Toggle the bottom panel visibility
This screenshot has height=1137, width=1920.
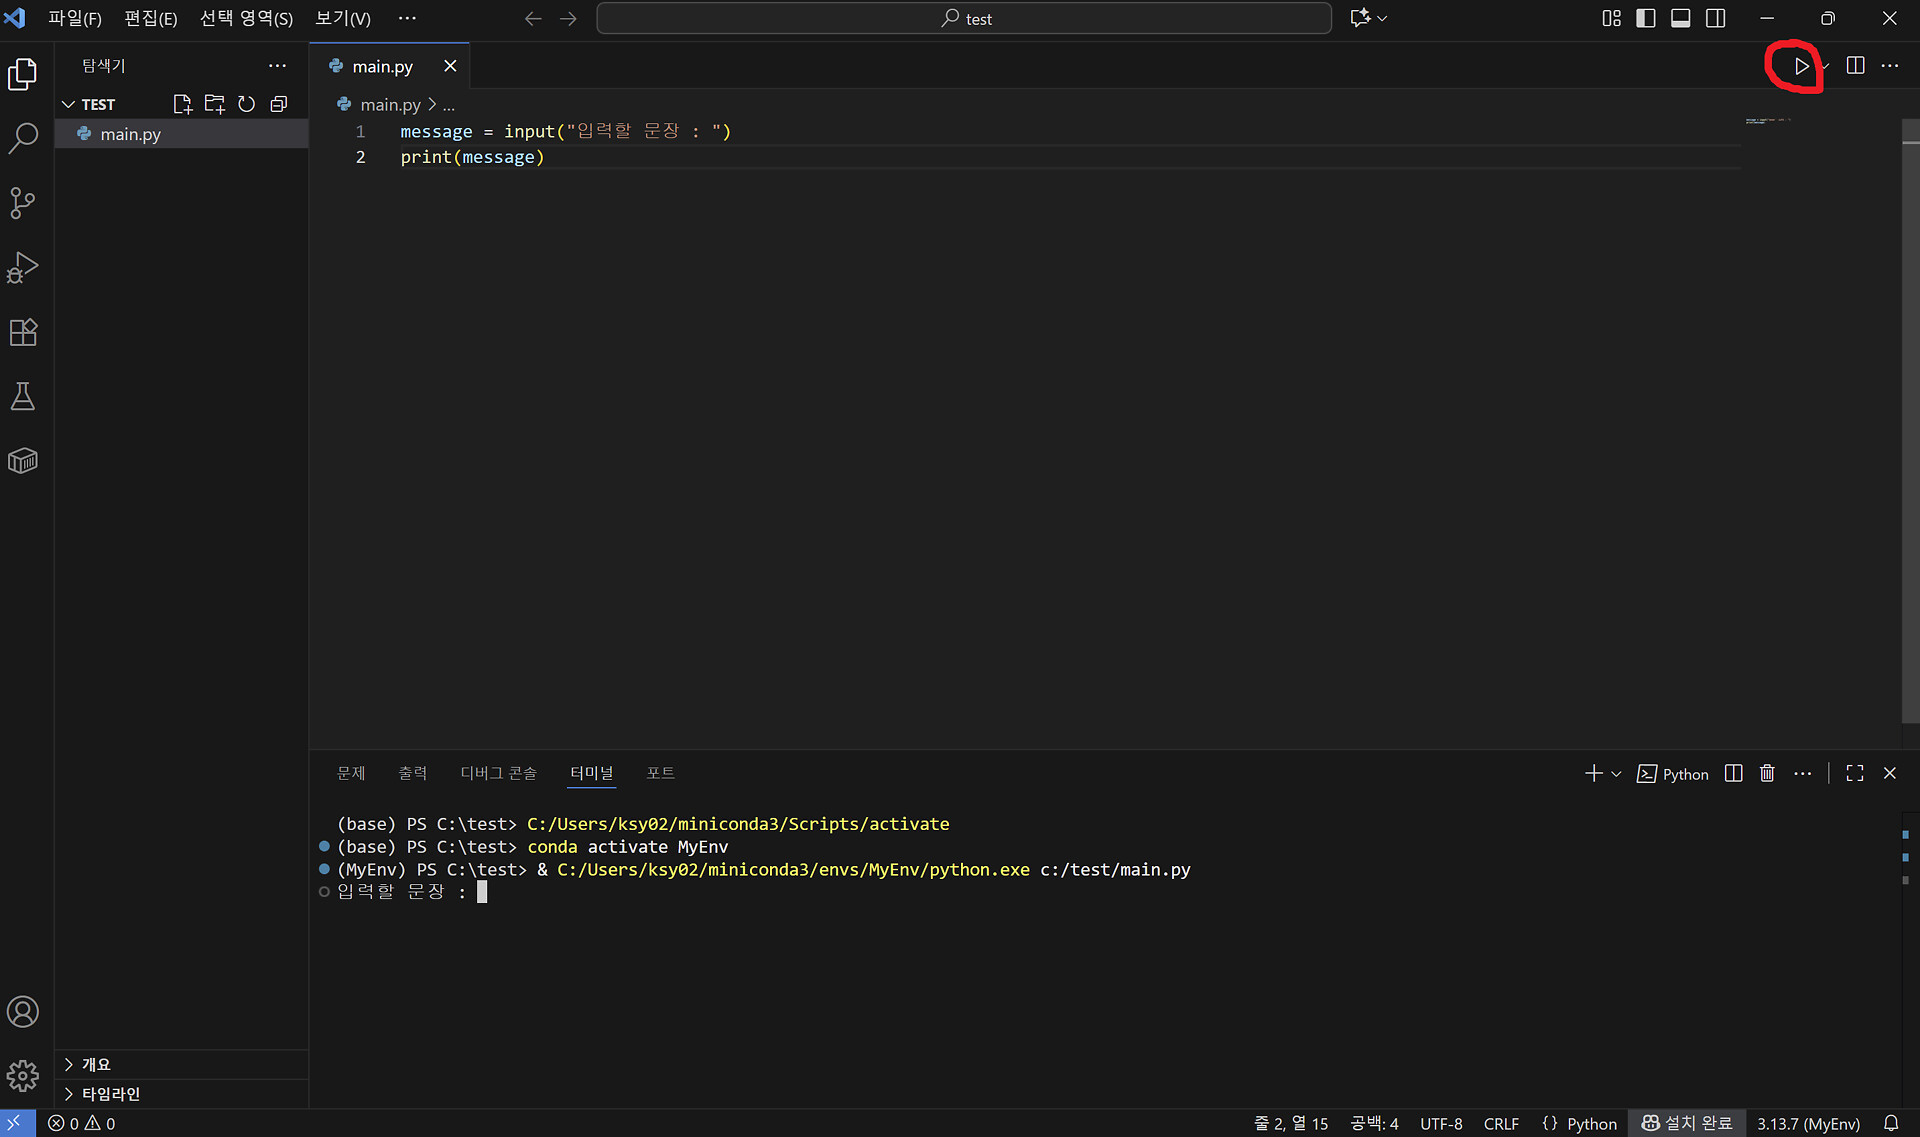tap(1680, 18)
